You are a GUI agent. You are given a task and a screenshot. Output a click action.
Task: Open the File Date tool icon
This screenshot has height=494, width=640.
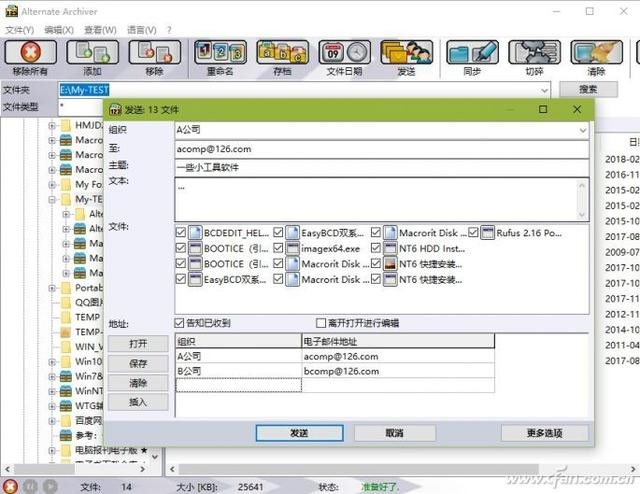click(344, 52)
